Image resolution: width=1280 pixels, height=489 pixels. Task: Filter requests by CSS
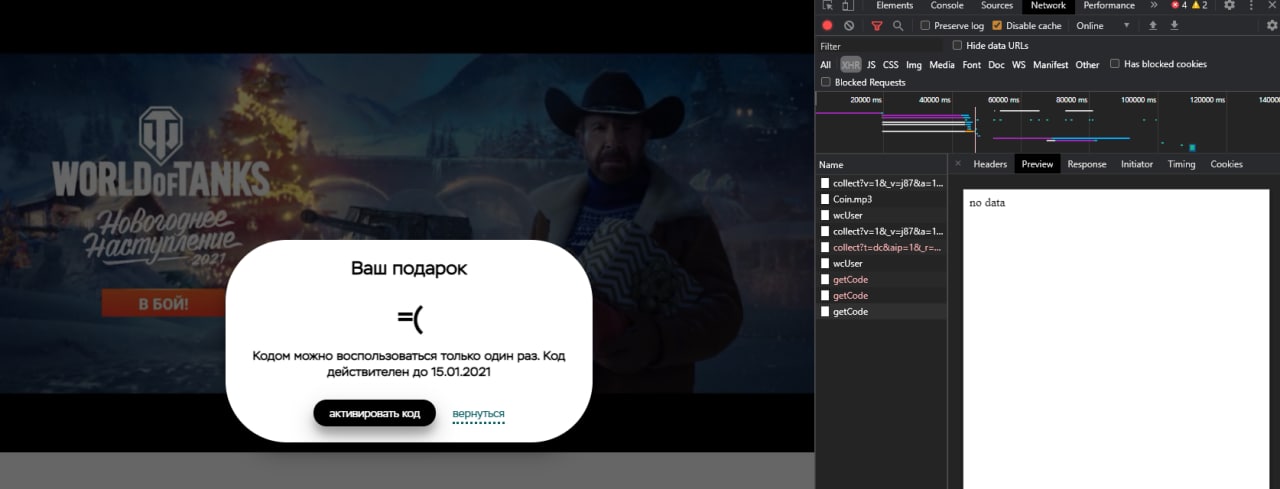pyautogui.click(x=890, y=65)
